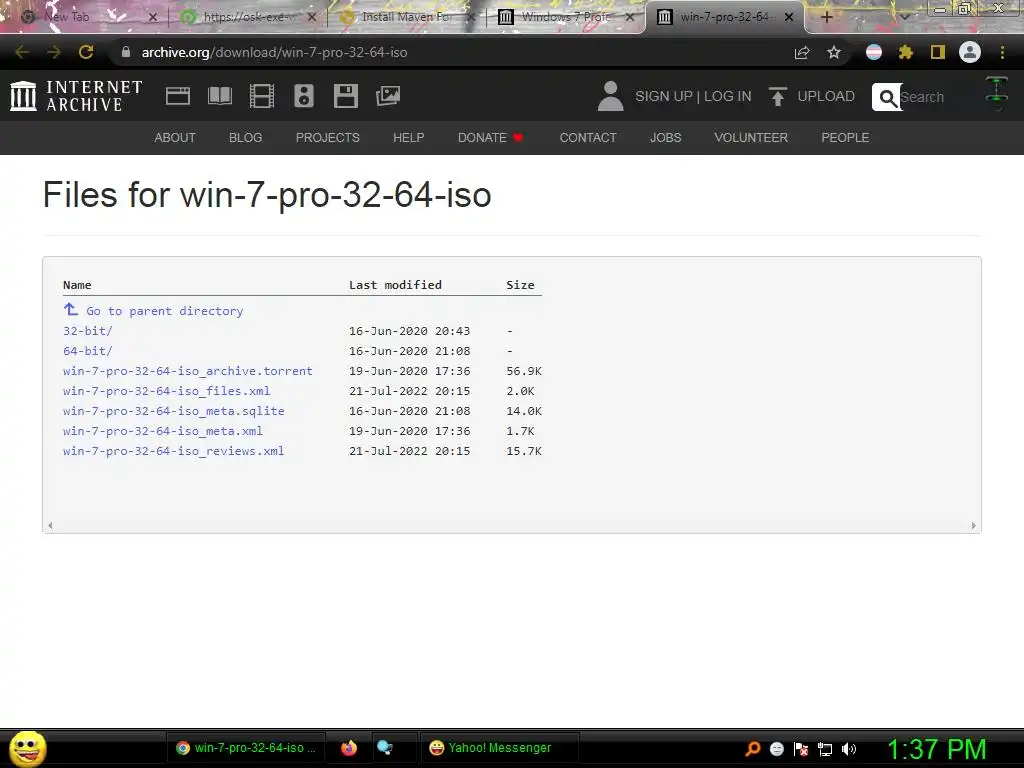Open the extensions puzzle icon
Viewport: 1024px width, 768px height.
(905, 52)
